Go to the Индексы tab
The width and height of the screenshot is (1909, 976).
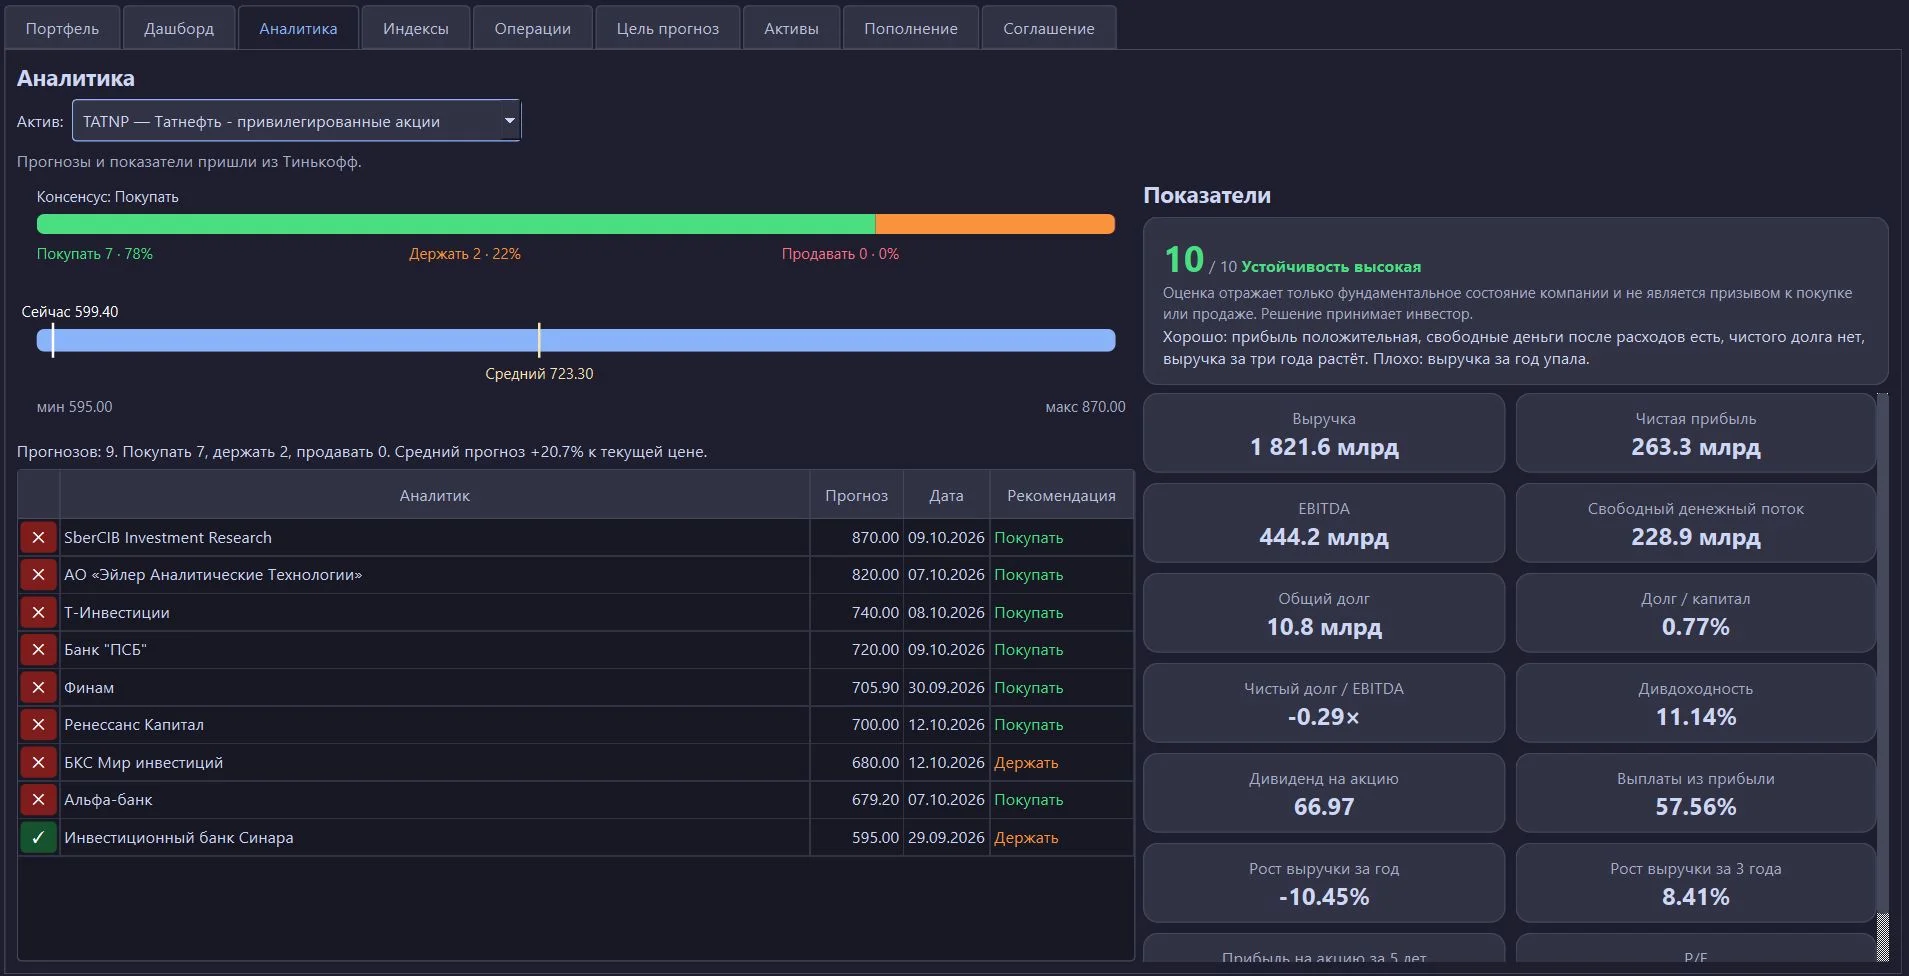click(415, 28)
